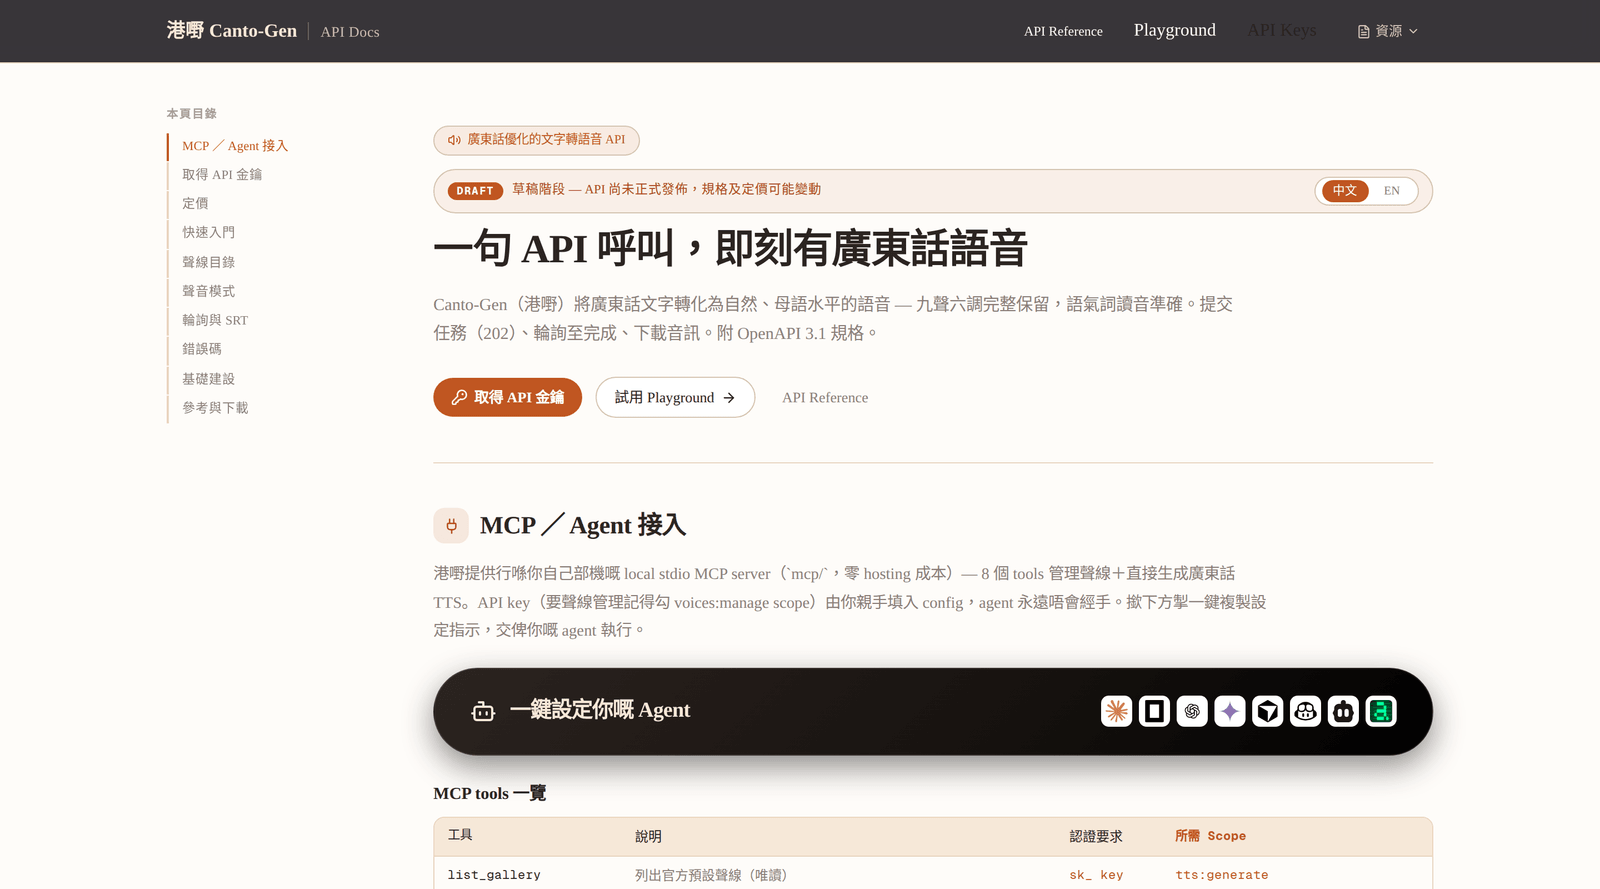Jump to 聲線目錄 in sidebar
The width and height of the screenshot is (1600, 889).
pyautogui.click(x=208, y=262)
